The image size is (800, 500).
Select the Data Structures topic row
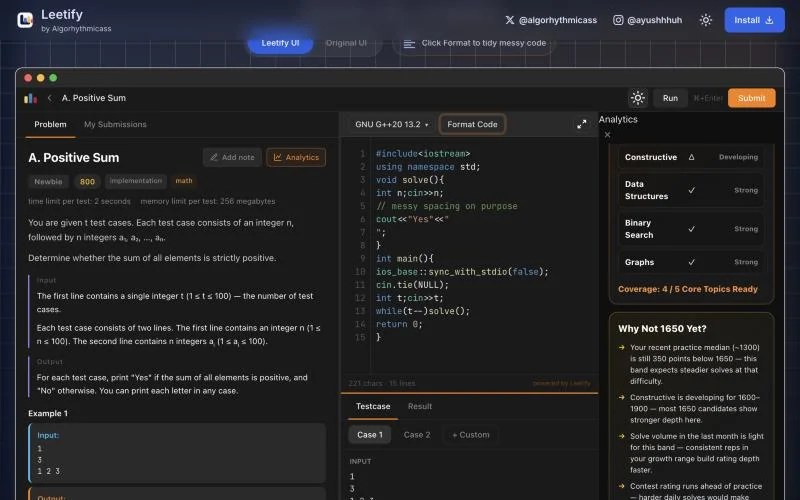(691, 190)
